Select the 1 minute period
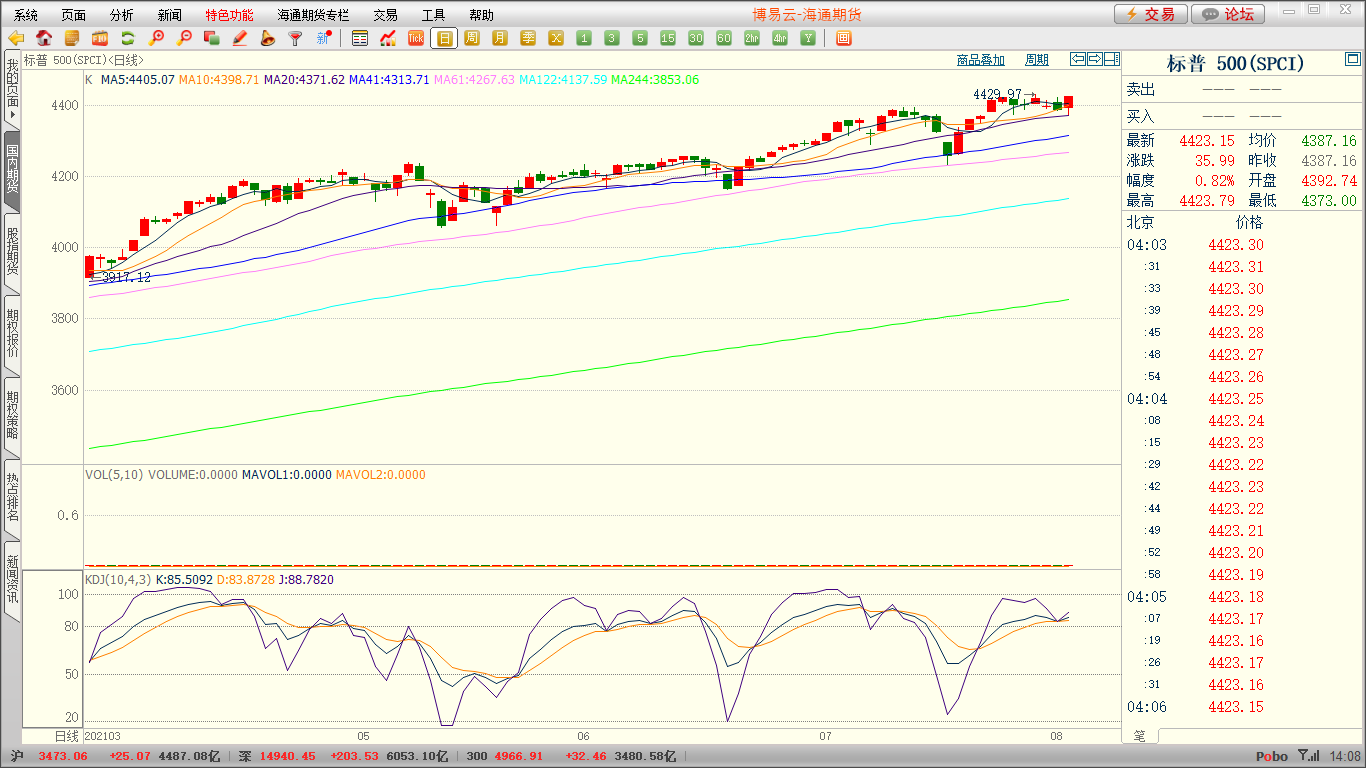 click(x=584, y=38)
